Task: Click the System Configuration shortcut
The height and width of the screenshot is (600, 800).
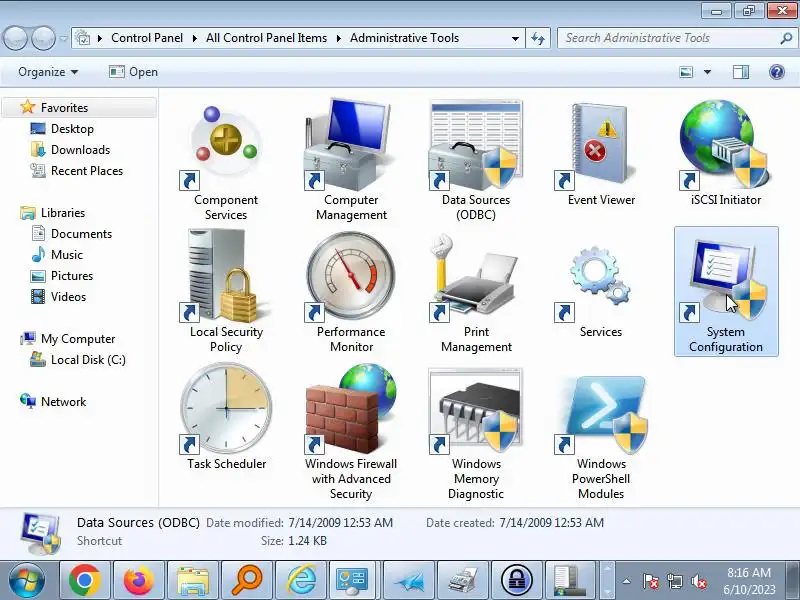Action: (x=726, y=292)
